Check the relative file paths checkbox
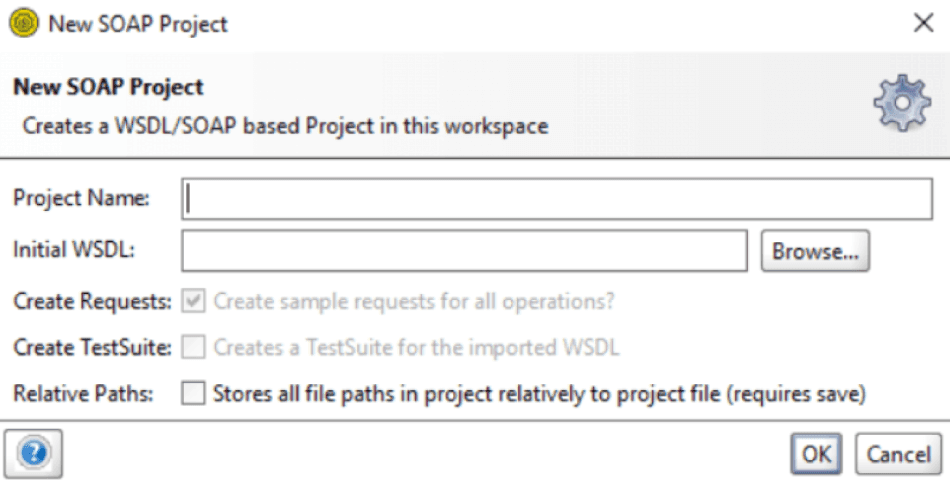Screen dimensions: 950x481 pyautogui.click(x=193, y=394)
